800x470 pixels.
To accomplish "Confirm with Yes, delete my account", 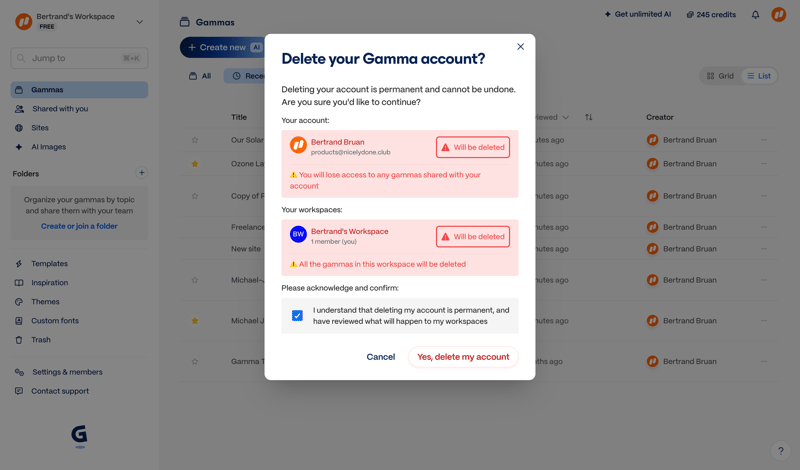I will pos(463,357).
